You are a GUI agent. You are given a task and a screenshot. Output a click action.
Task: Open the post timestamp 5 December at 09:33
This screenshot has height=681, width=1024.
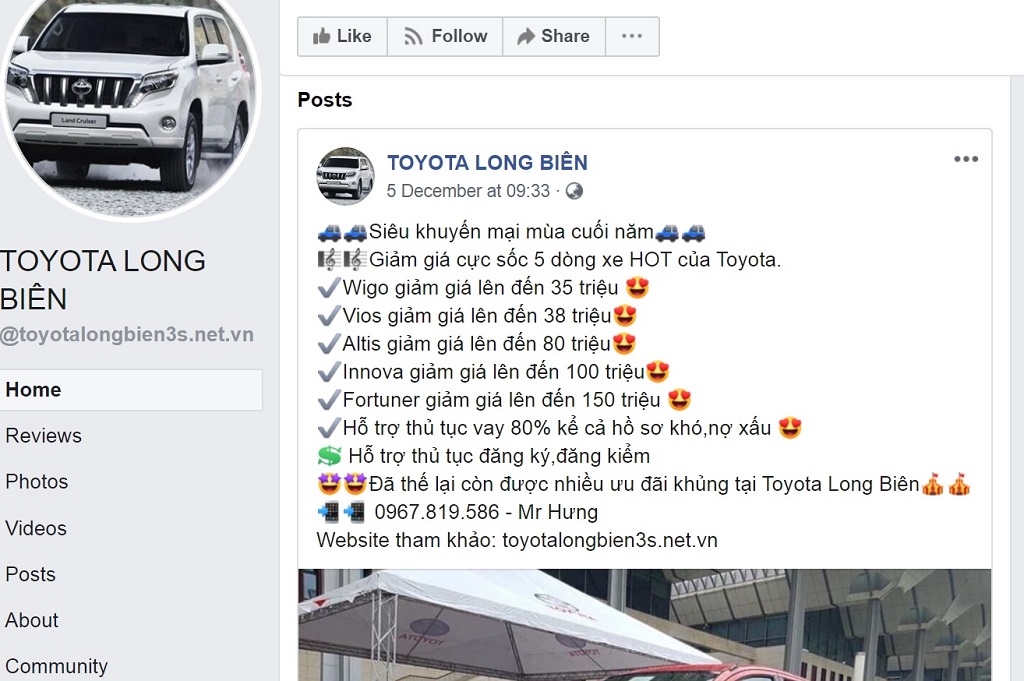(x=468, y=191)
